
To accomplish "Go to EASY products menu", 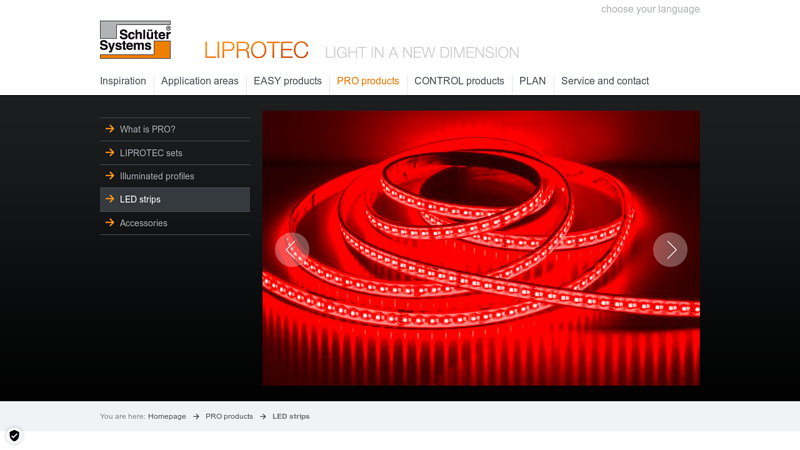I will pyautogui.click(x=288, y=81).
